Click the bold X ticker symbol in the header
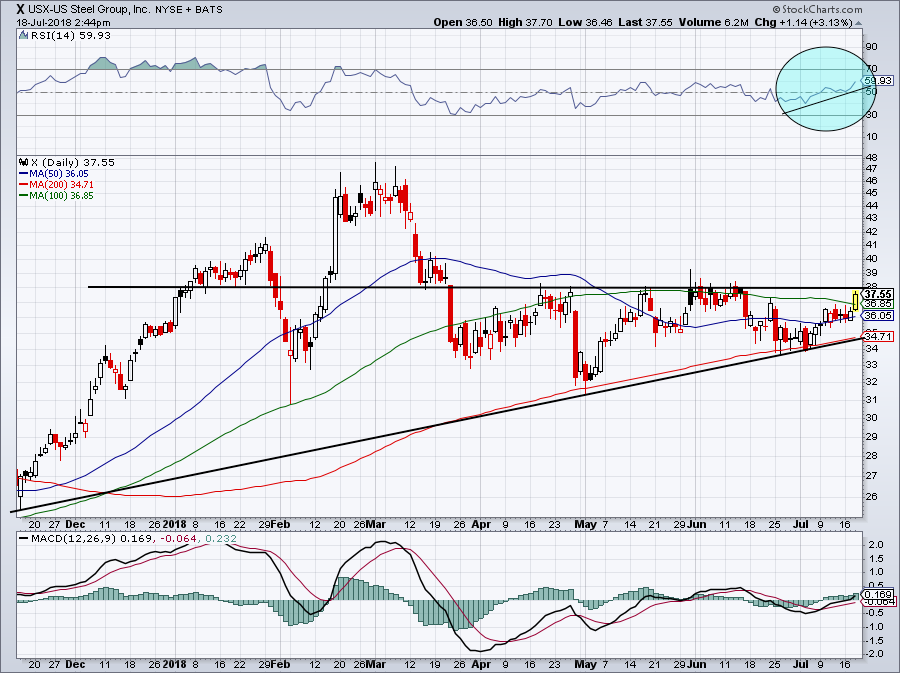 pos(21,9)
